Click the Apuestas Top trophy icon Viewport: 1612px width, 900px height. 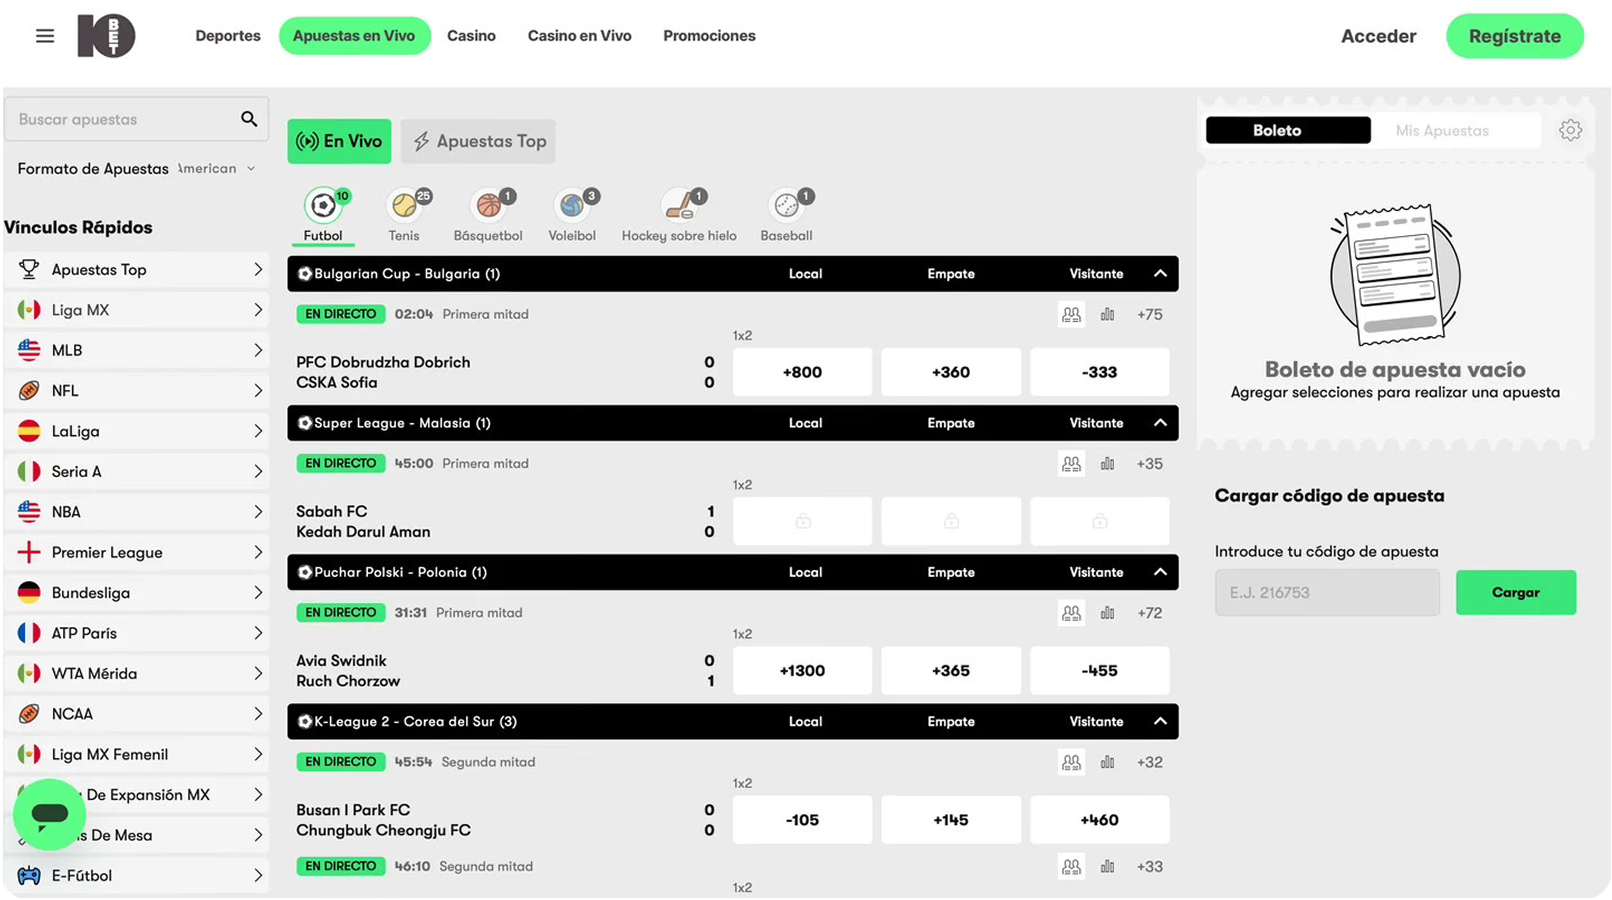click(29, 269)
